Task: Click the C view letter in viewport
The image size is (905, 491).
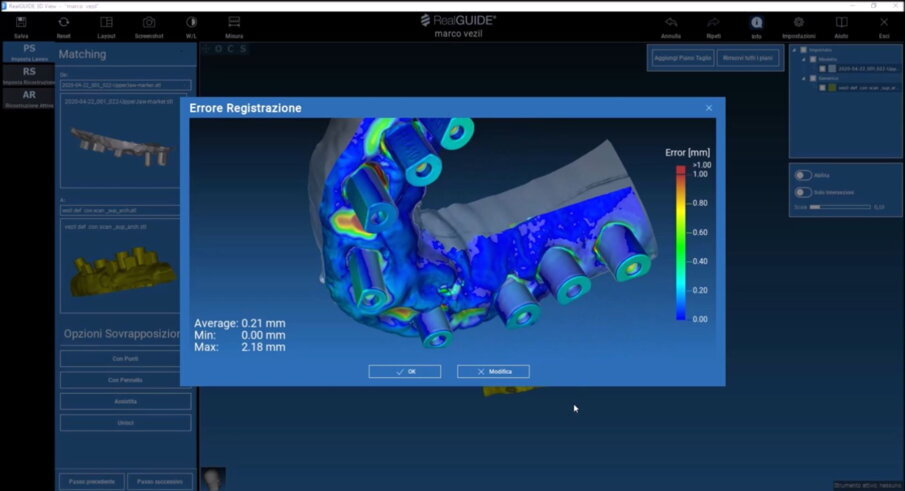Action: click(230, 49)
